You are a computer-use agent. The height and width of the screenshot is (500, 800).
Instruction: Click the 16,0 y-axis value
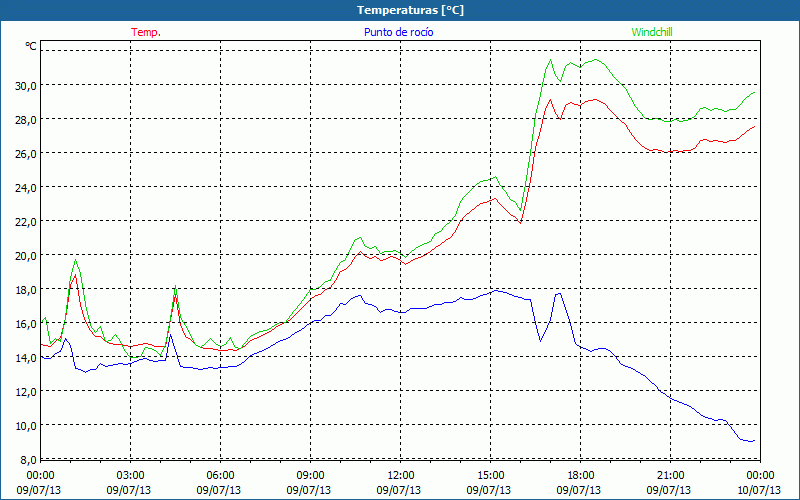[x=25, y=324]
